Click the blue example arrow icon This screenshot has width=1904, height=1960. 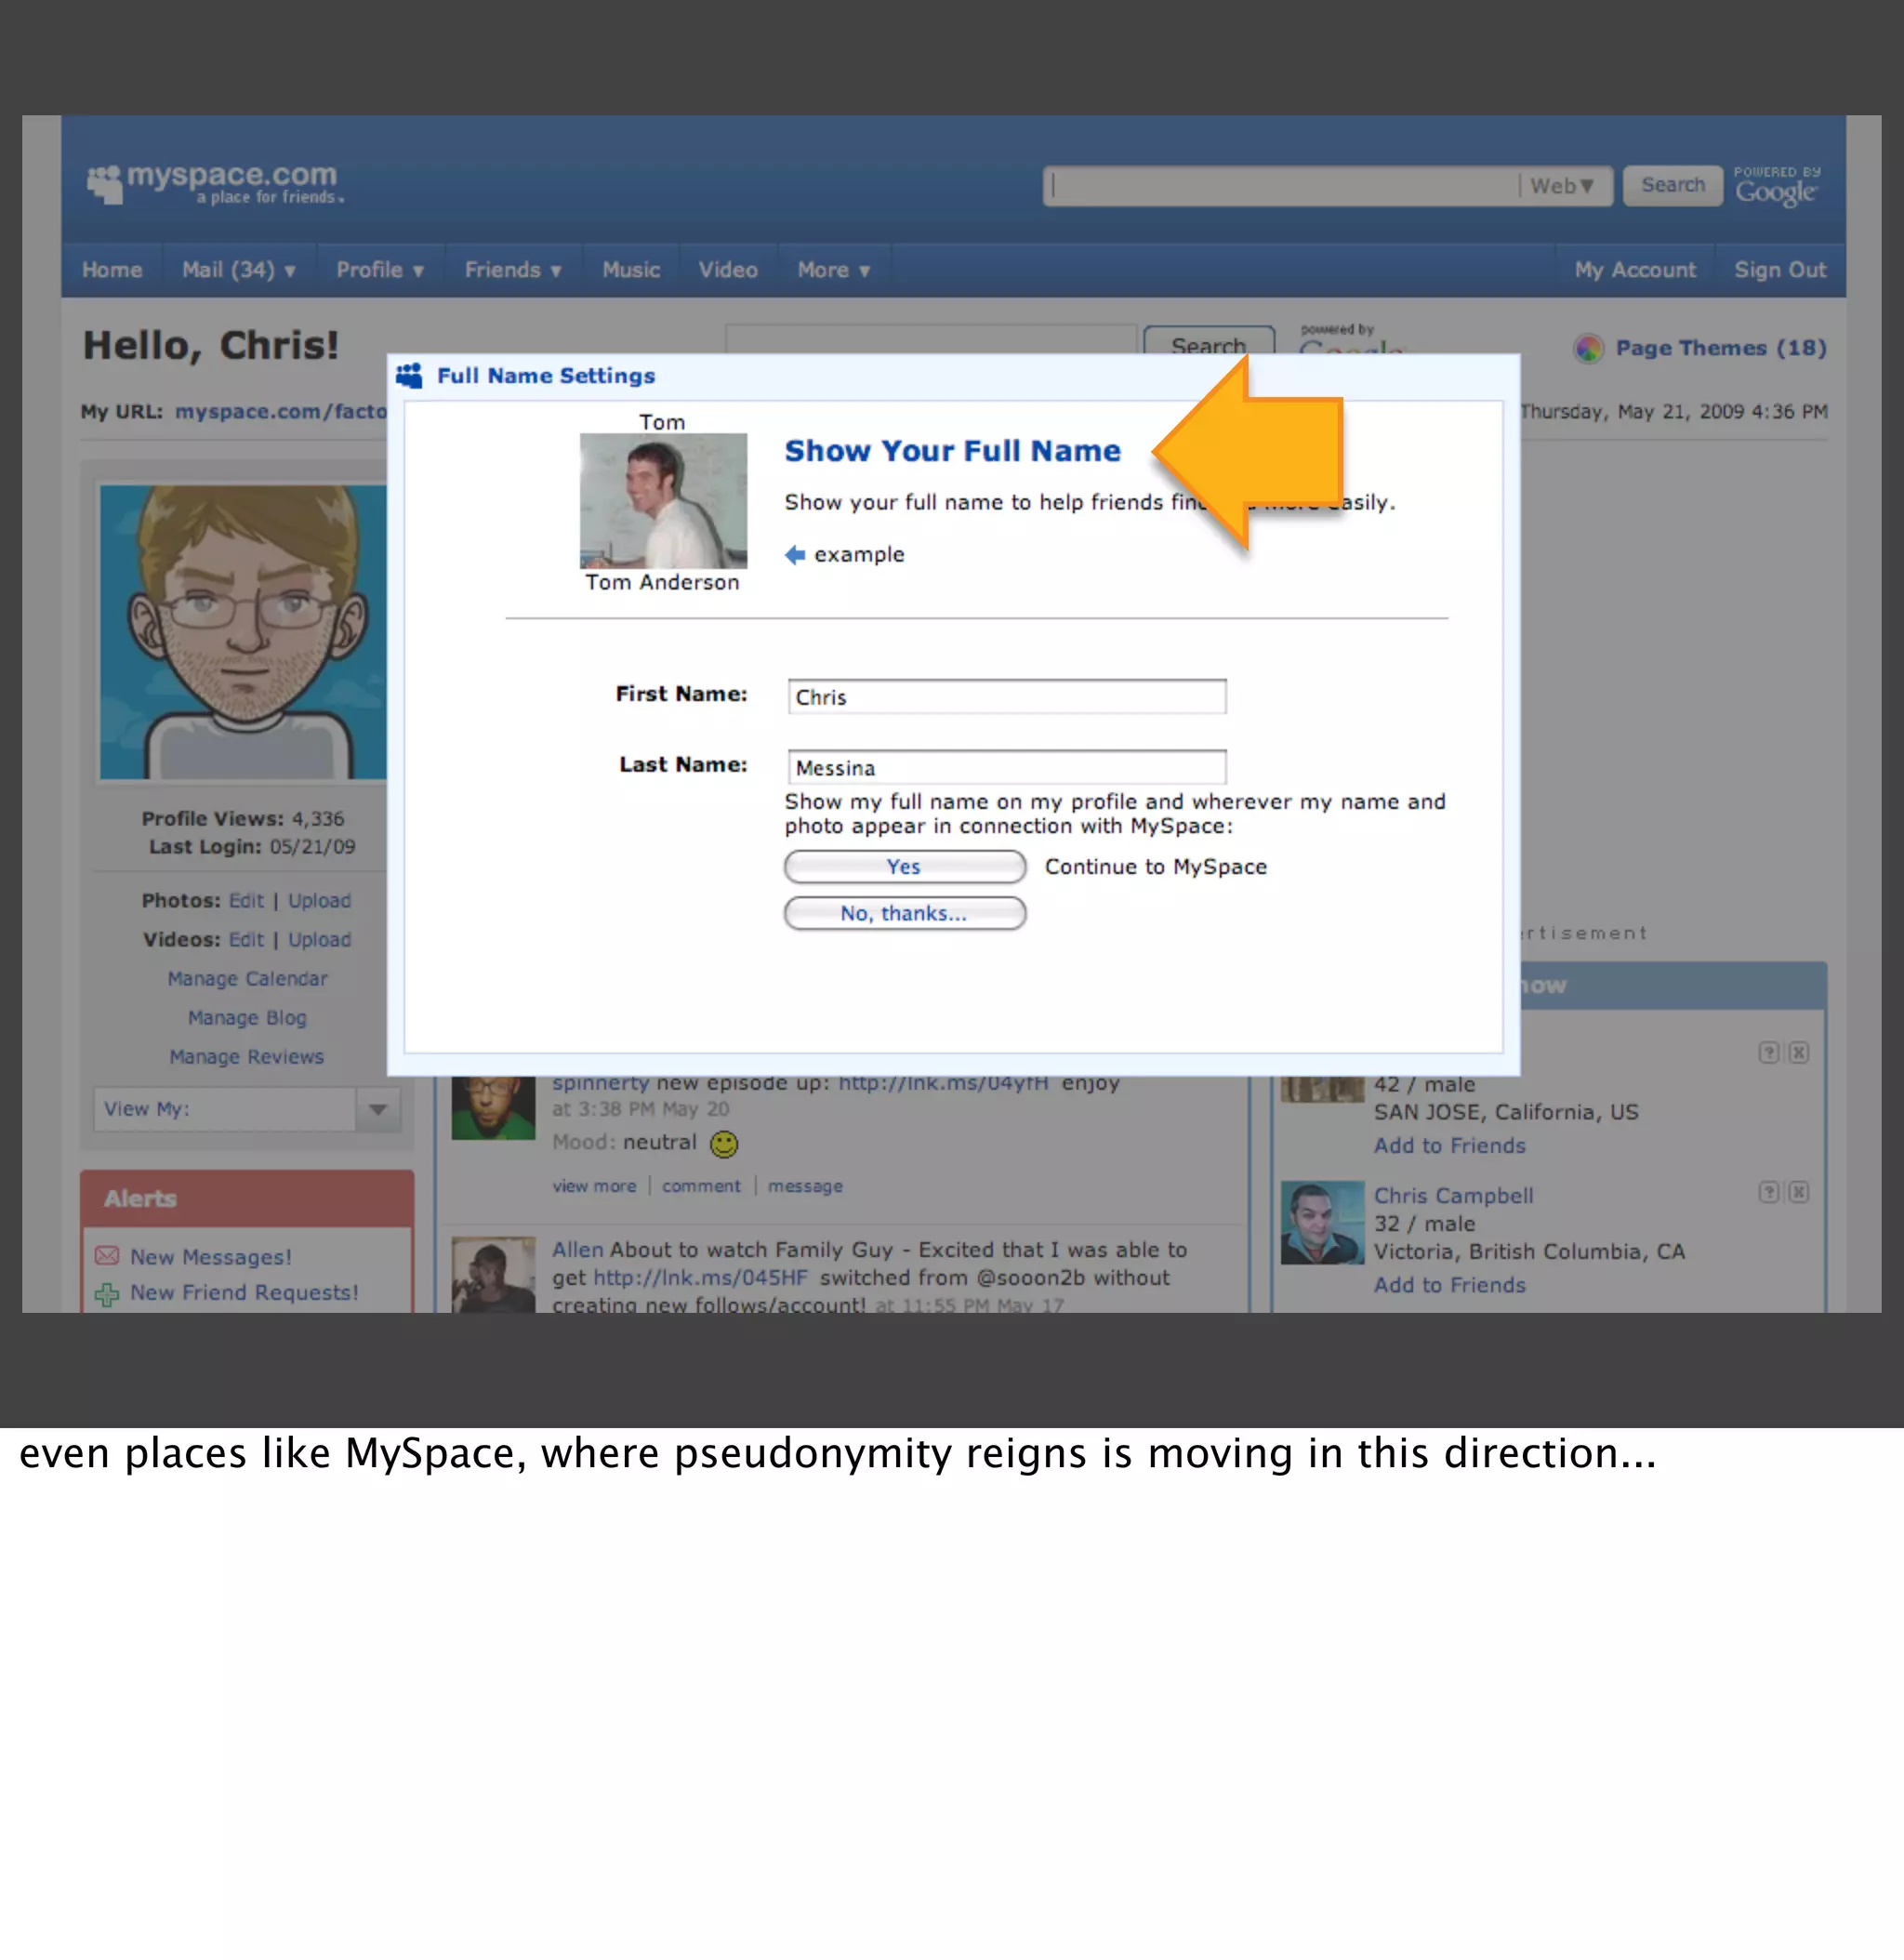click(x=795, y=555)
